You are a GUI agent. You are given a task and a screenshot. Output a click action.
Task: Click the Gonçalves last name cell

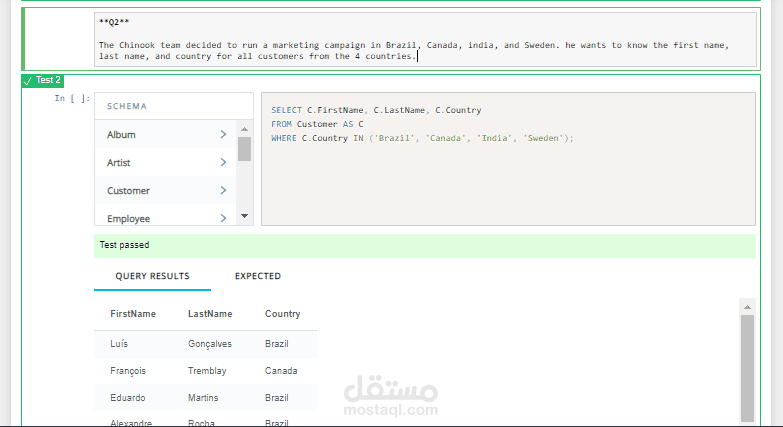pyautogui.click(x=210, y=344)
